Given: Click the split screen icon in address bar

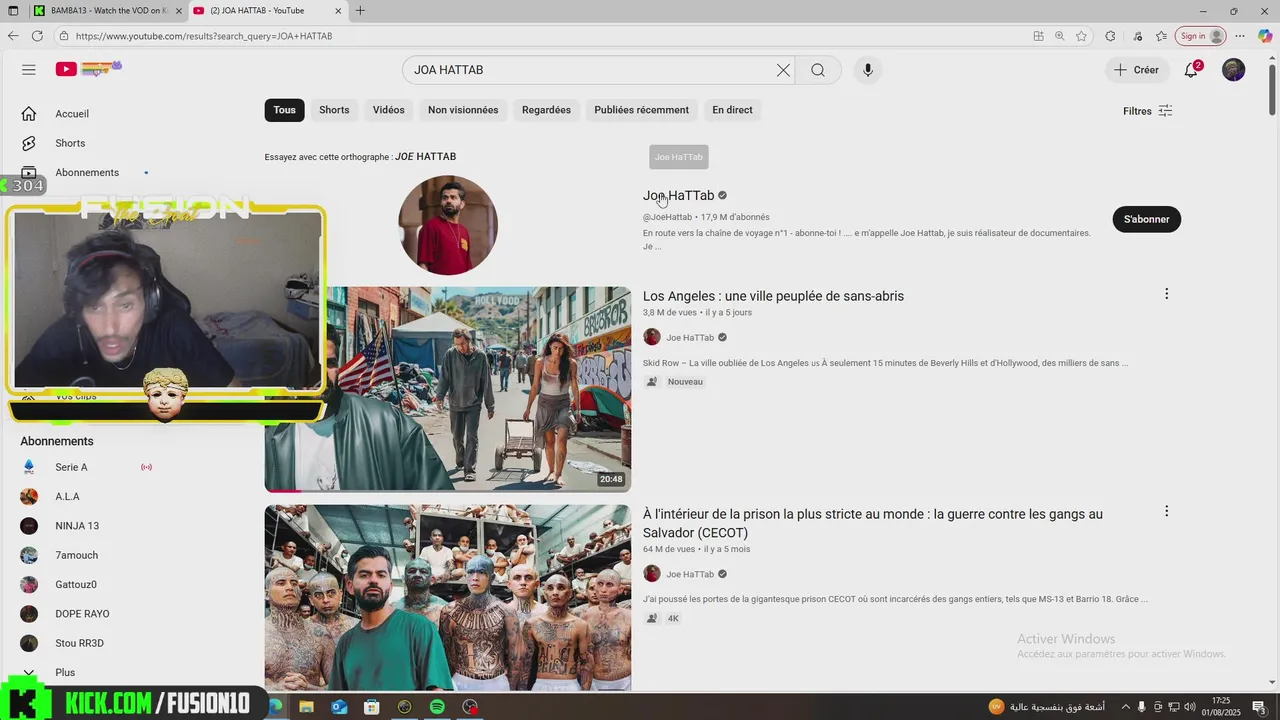Looking at the screenshot, I should [x=1038, y=36].
